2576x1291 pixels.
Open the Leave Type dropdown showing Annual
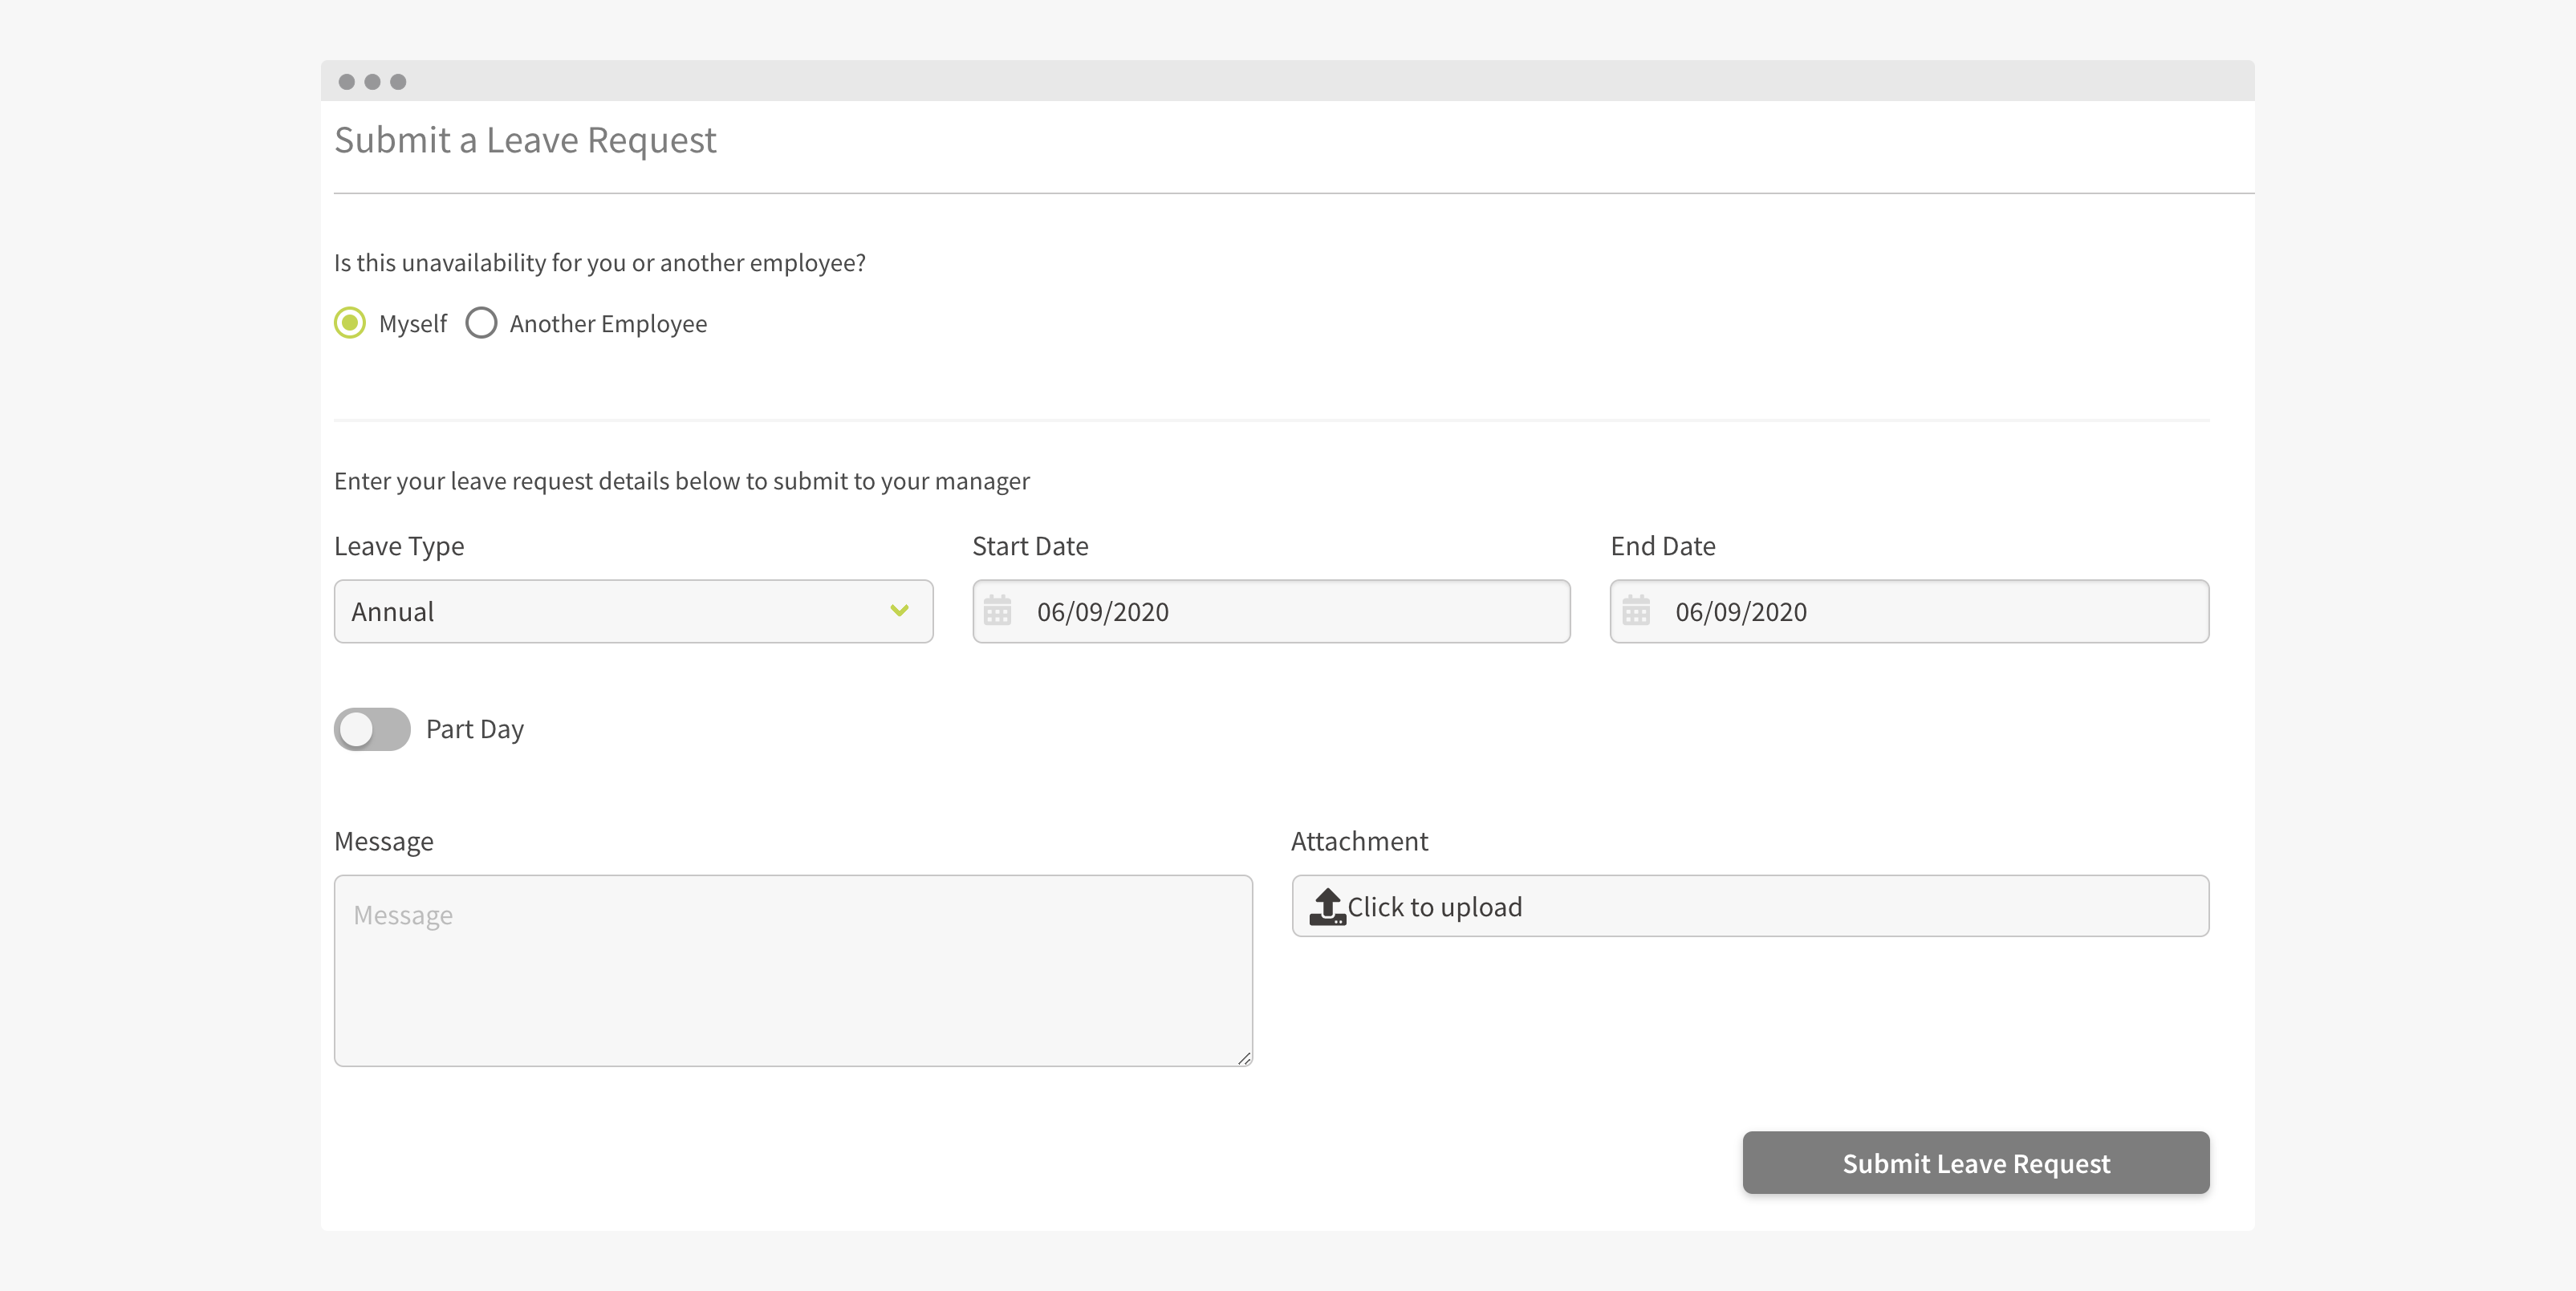click(x=633, y=611)
